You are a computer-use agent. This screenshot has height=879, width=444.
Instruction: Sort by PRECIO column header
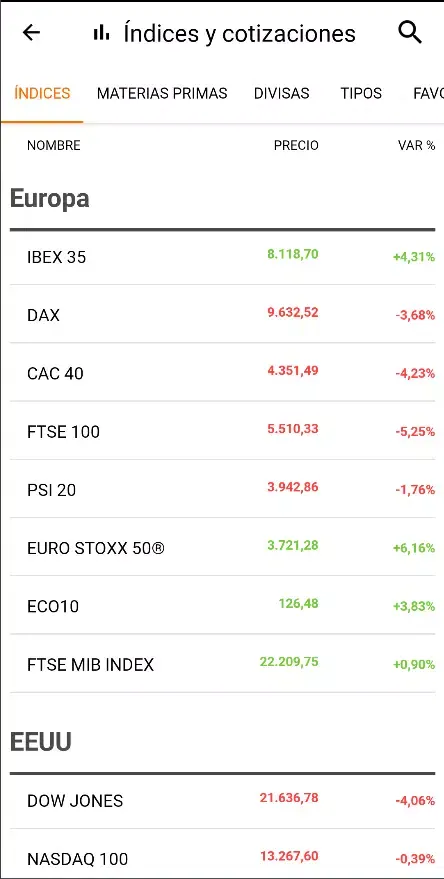[296, 145]
